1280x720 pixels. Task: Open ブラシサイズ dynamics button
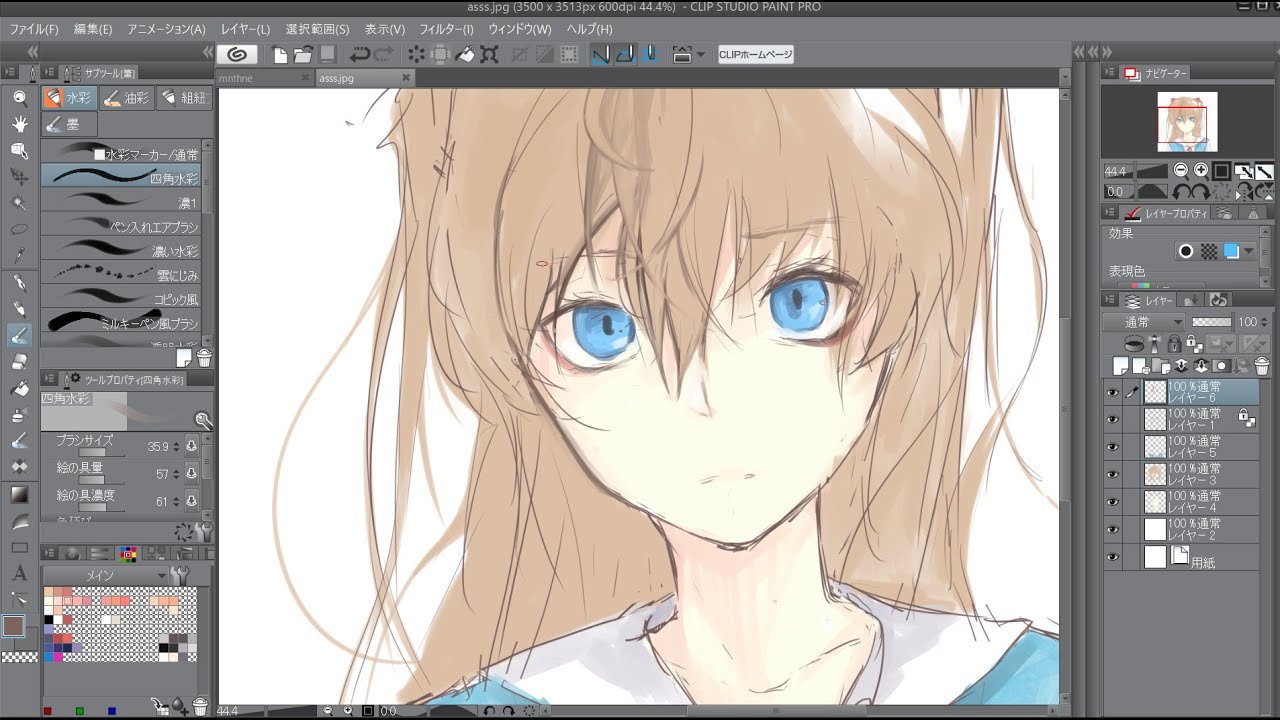pyautogui.click(x=191, y=446)
